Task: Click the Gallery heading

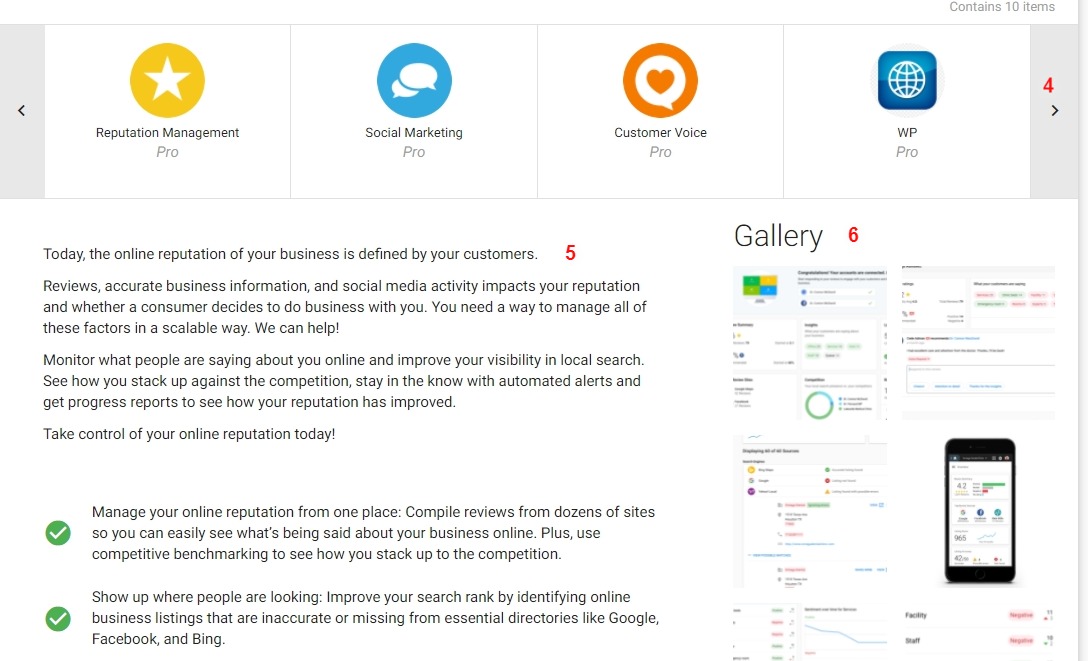Action: [778, 236]
